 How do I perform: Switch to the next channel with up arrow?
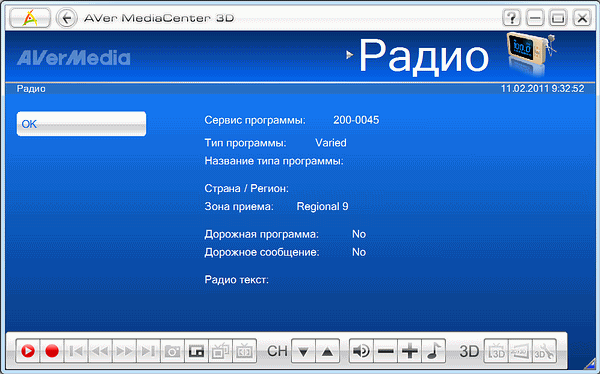coord(328,351)
